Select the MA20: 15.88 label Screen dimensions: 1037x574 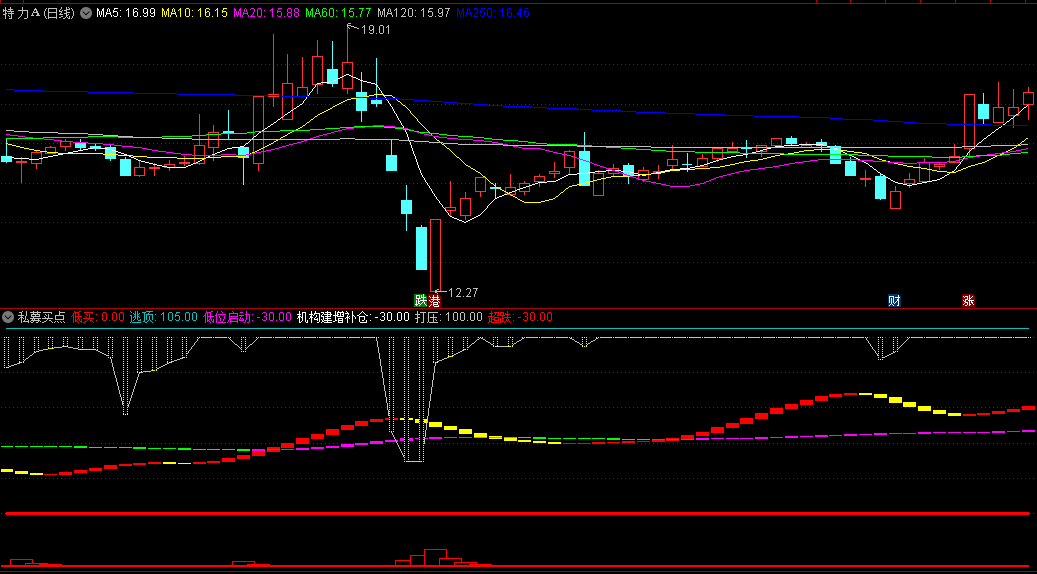[267, 13]
